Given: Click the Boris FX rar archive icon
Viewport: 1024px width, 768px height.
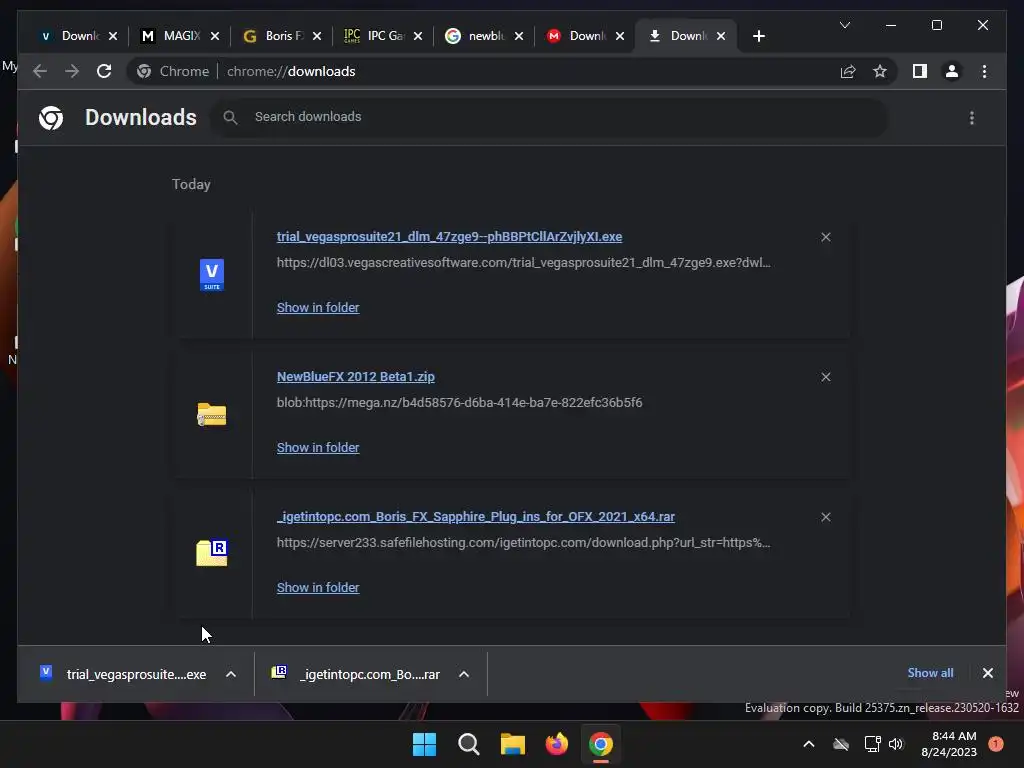Looking at the screenshot, I should click(212, 553).
